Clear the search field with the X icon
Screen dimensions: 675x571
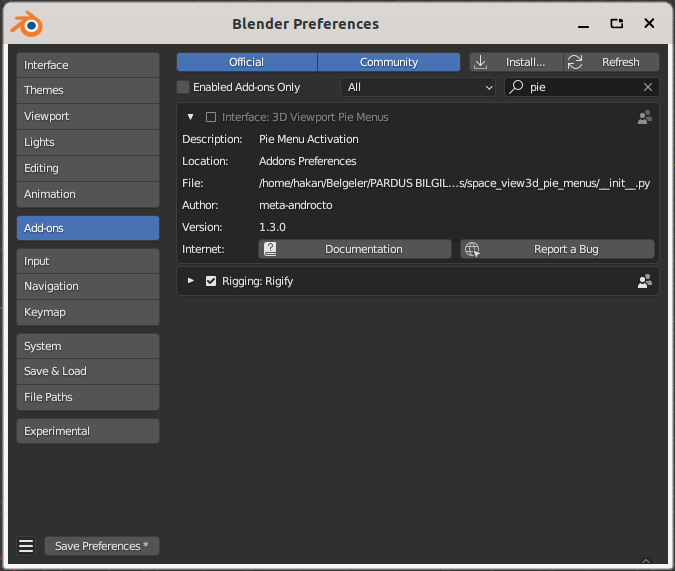(648, 88)
